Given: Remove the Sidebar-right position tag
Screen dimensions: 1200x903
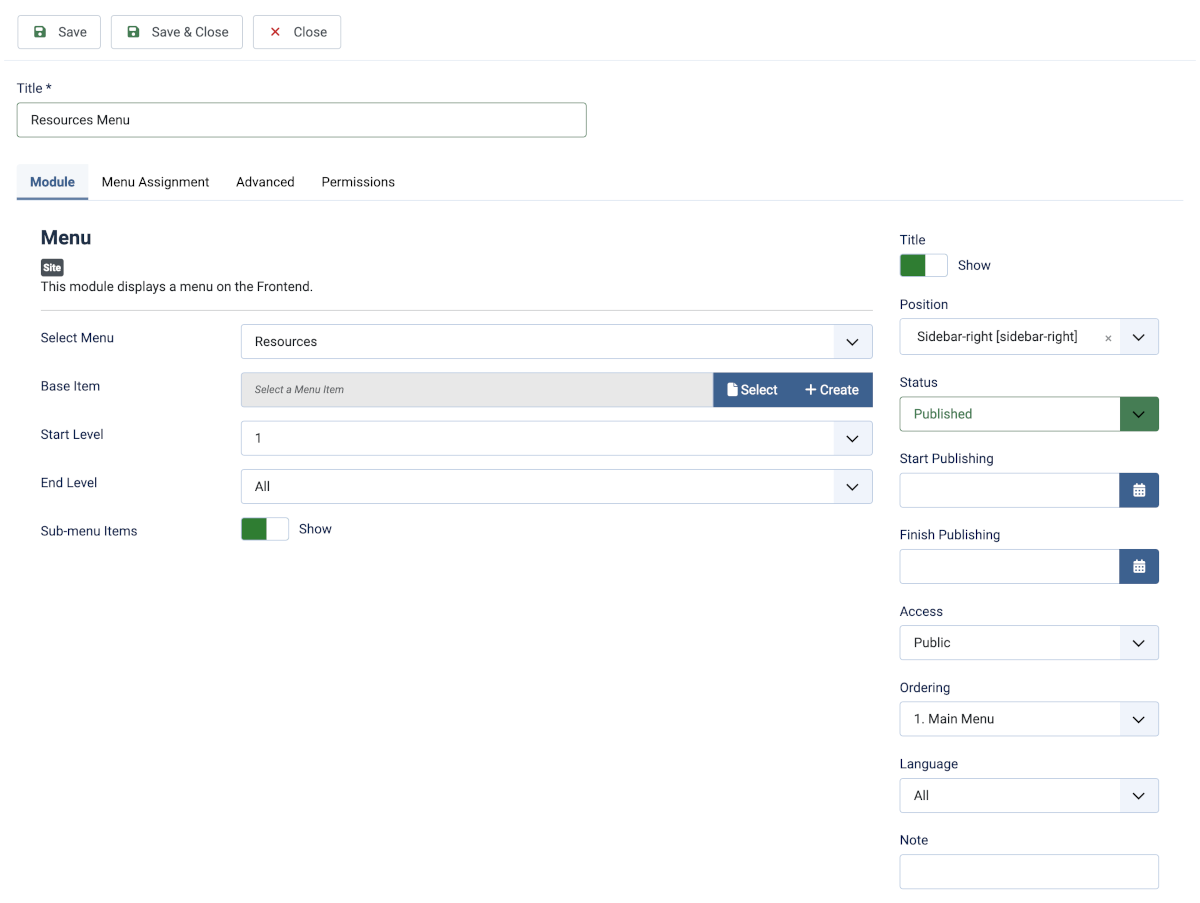Looking at the screenshot, I should point(1108,337).
